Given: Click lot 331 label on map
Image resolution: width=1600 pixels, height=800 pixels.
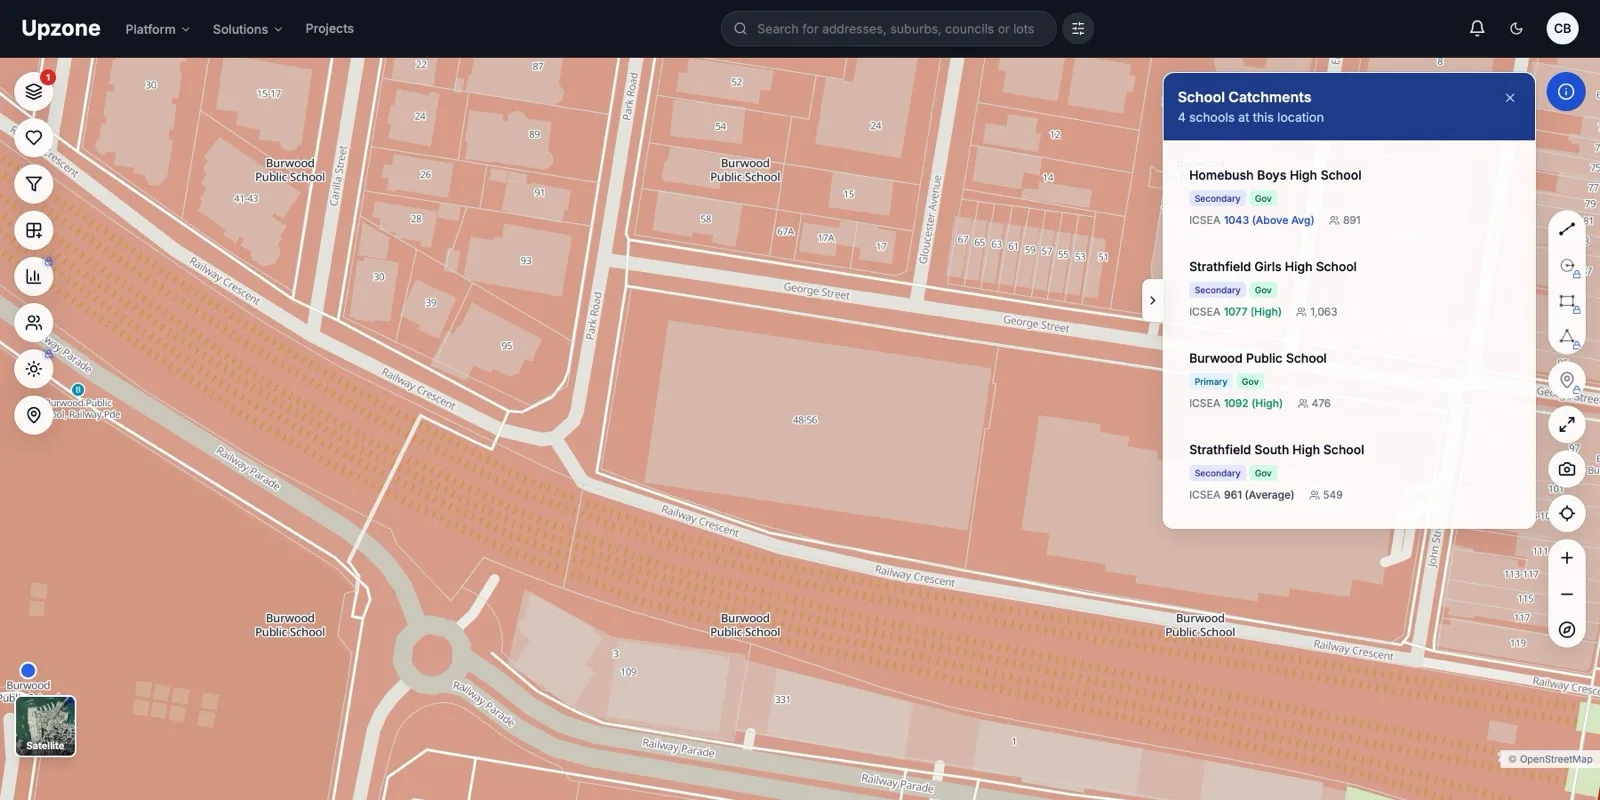Looking at the screenshot, I should (x=782, y=700).
